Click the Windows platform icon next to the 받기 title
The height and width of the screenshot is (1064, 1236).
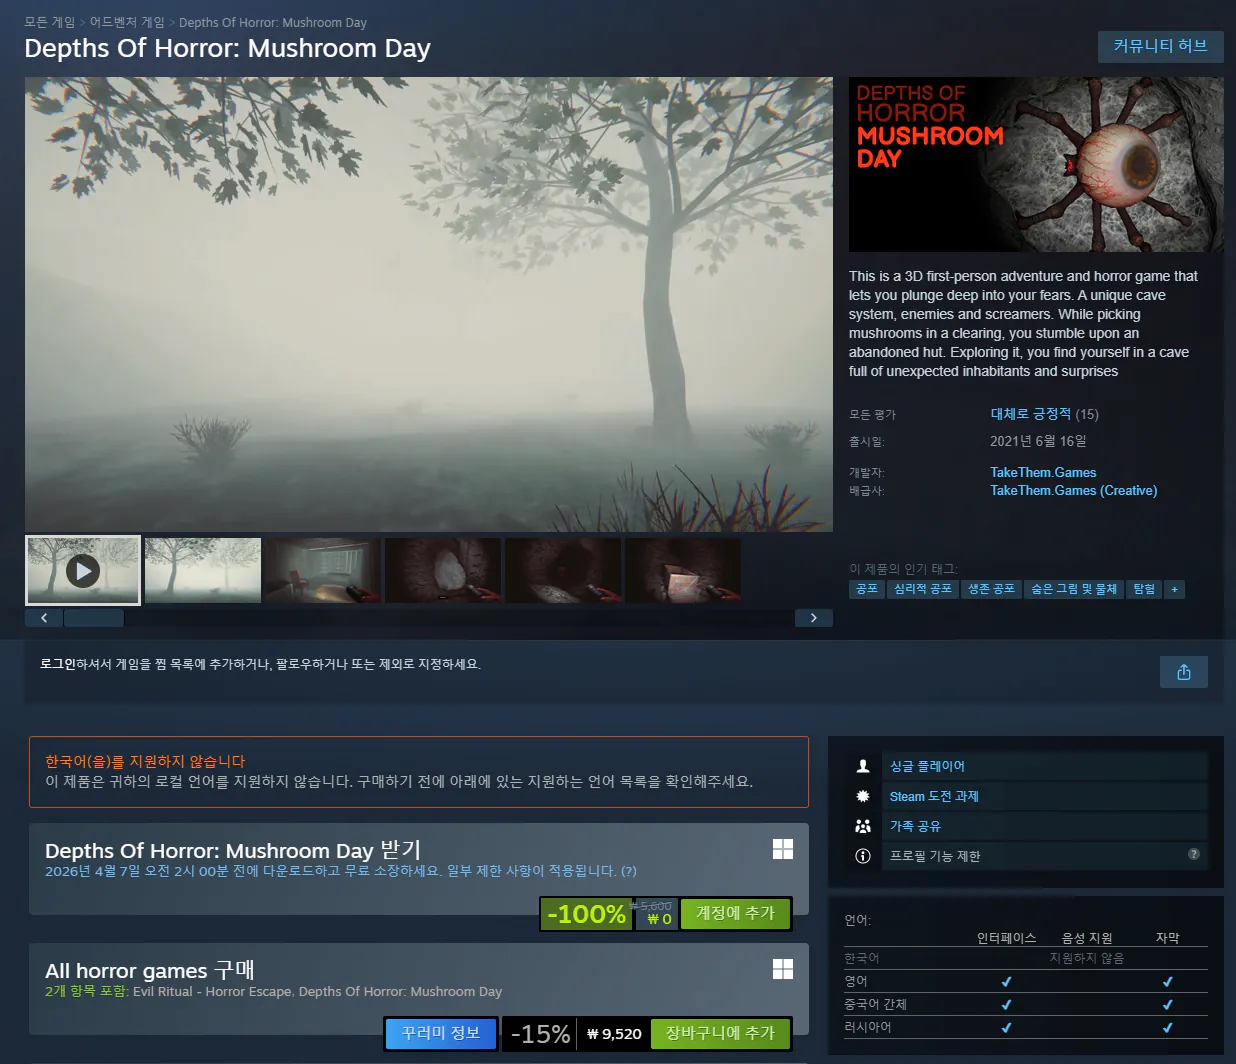coord(783,849)
